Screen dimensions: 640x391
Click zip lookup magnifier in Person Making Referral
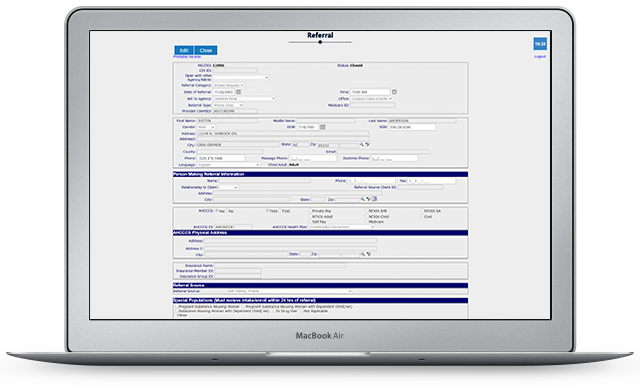[362, 199]
